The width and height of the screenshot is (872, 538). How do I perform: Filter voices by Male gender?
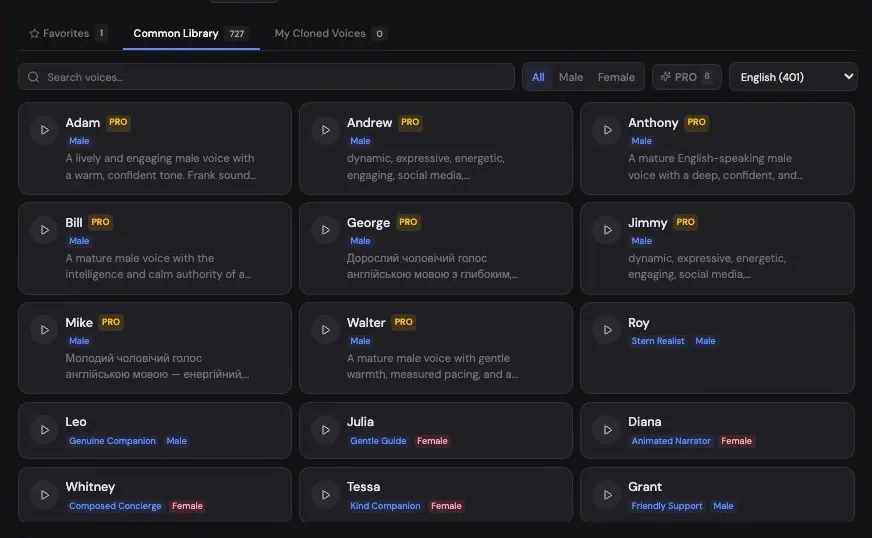point(571,77)
